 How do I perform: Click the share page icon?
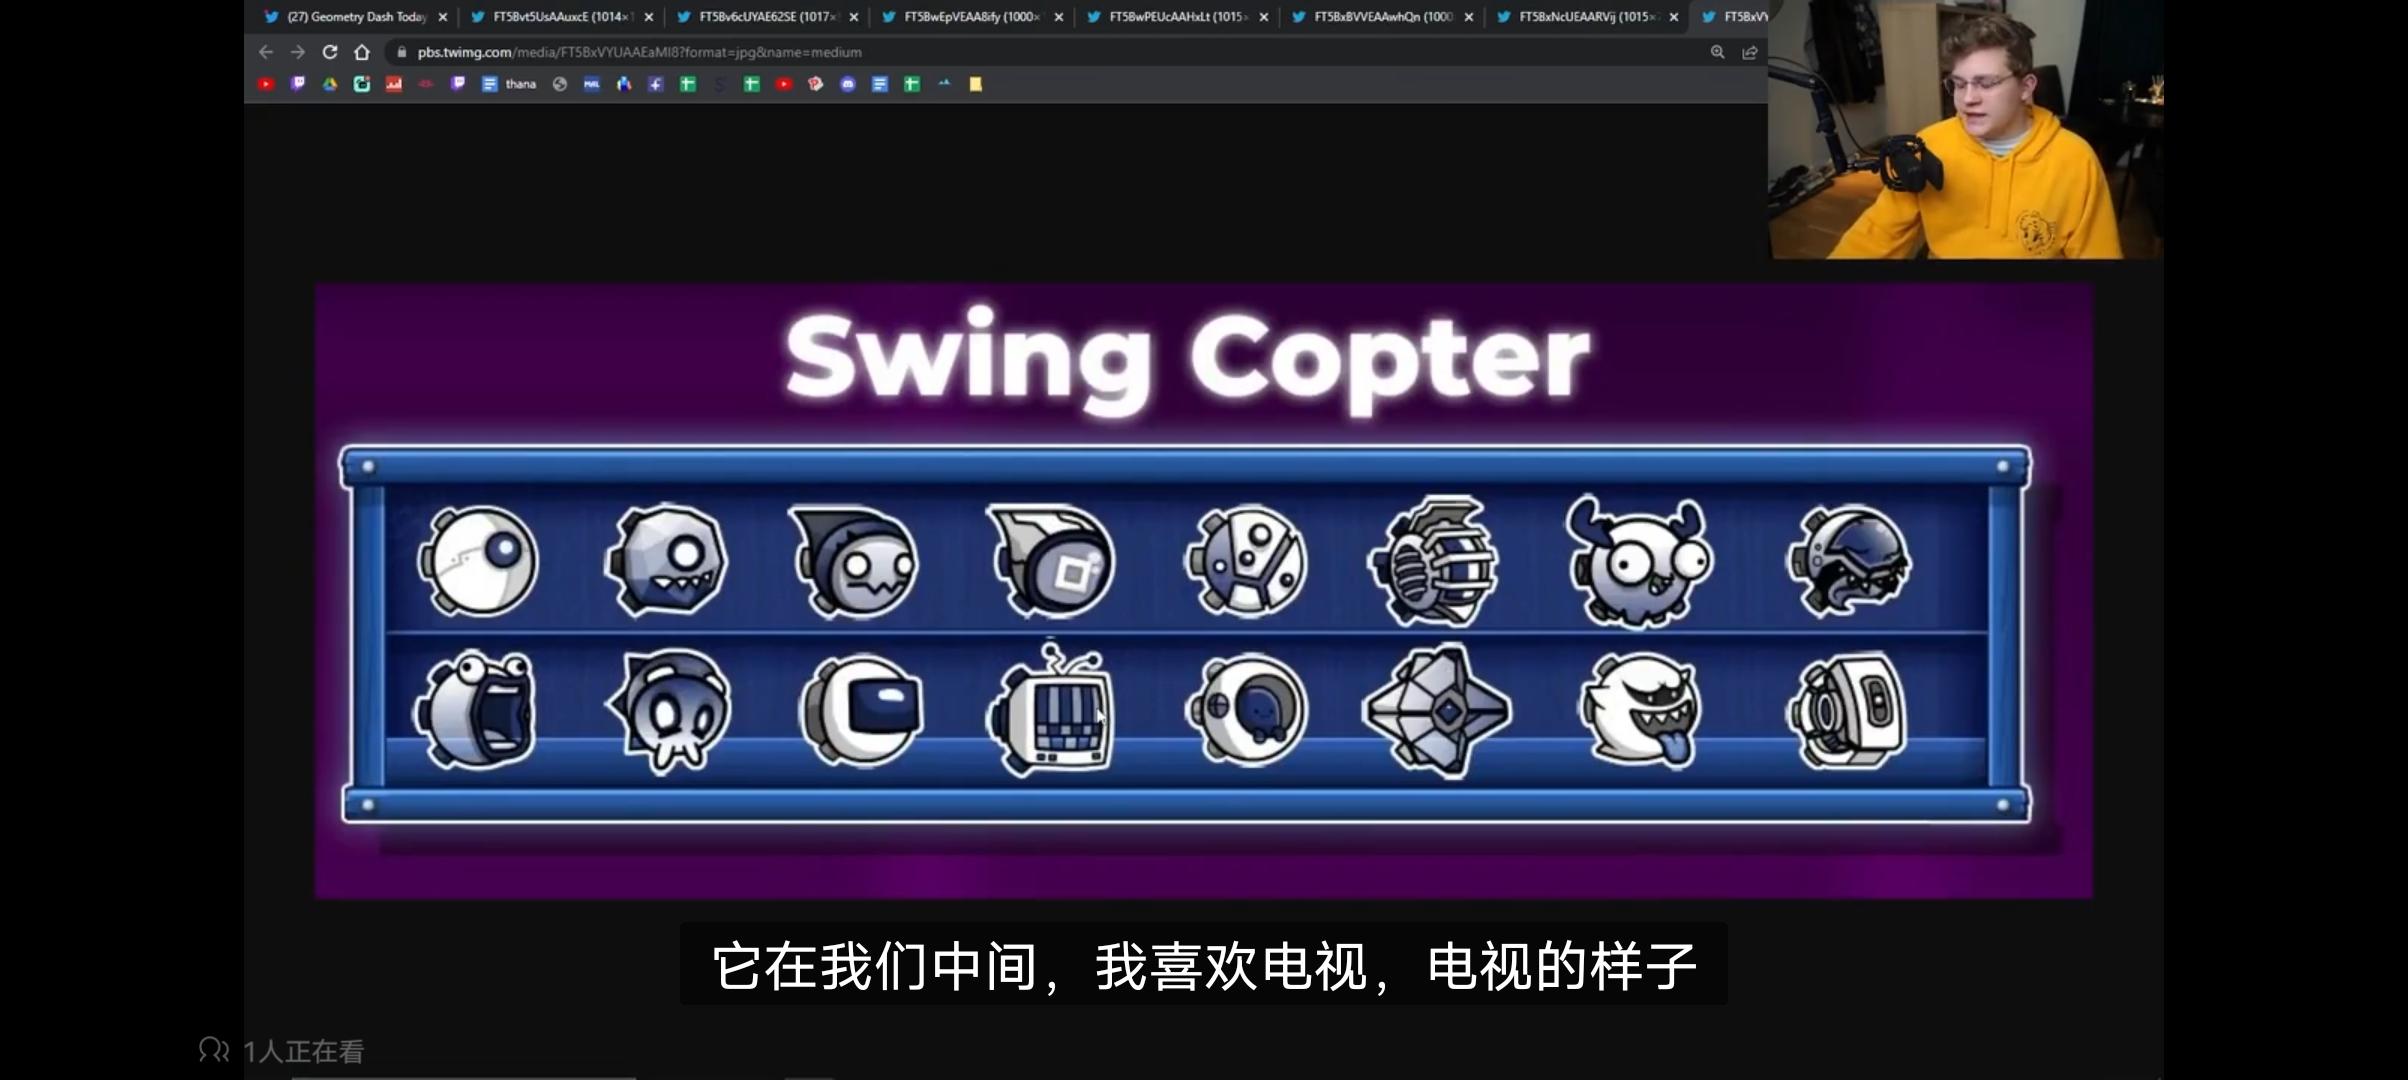1749,52
